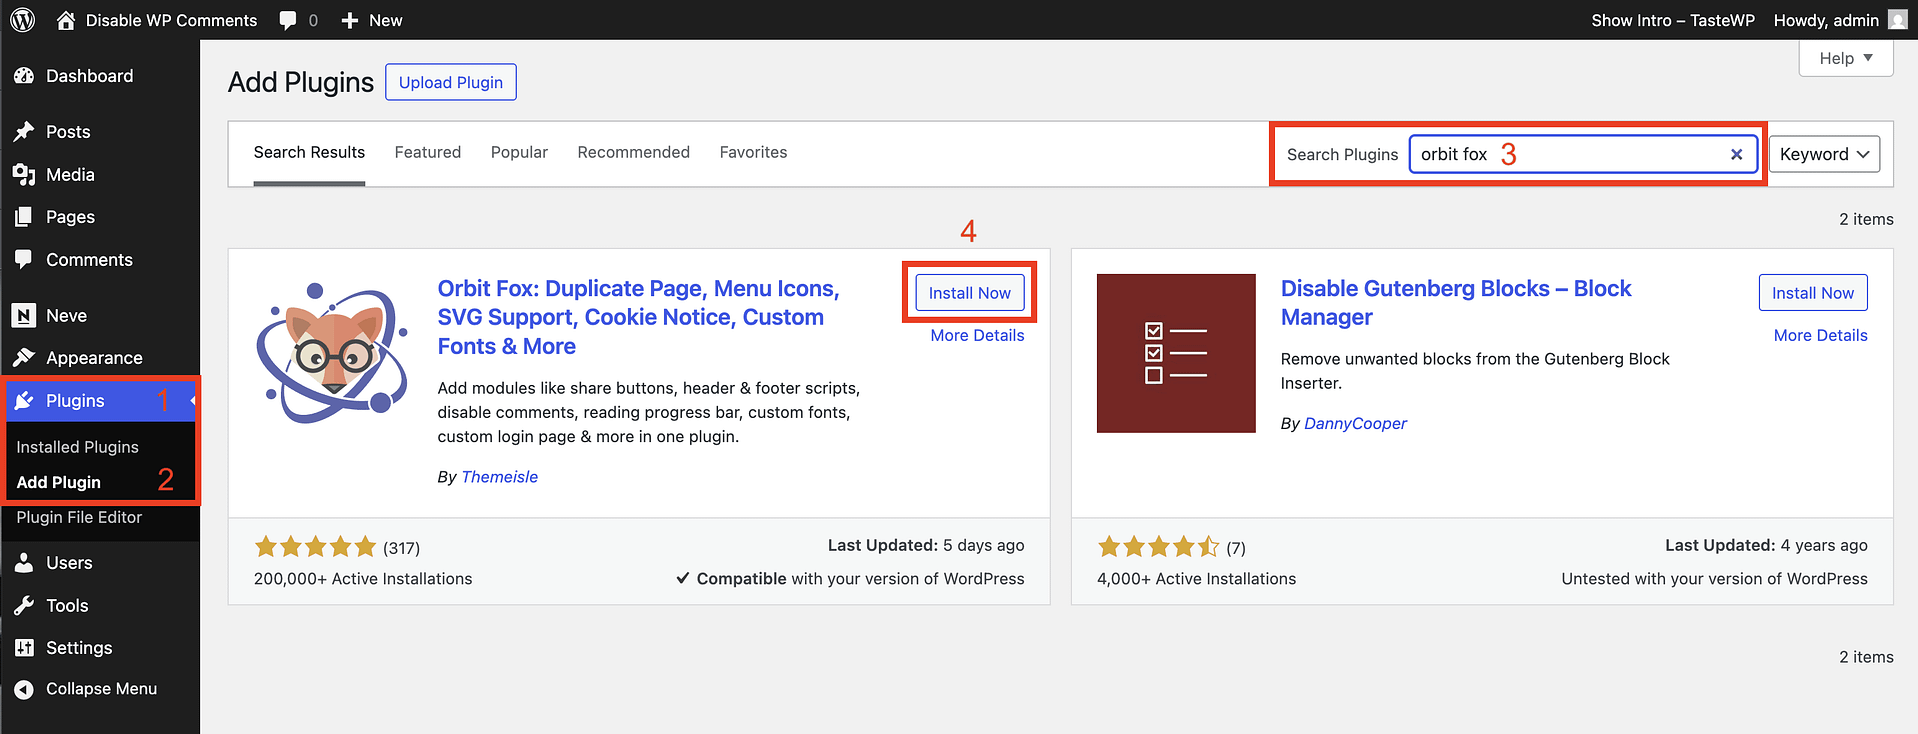The height and width of the screenshot is (734, 1918).
Task: Open the Add Plugin submenu item
Action: point(59,482)
